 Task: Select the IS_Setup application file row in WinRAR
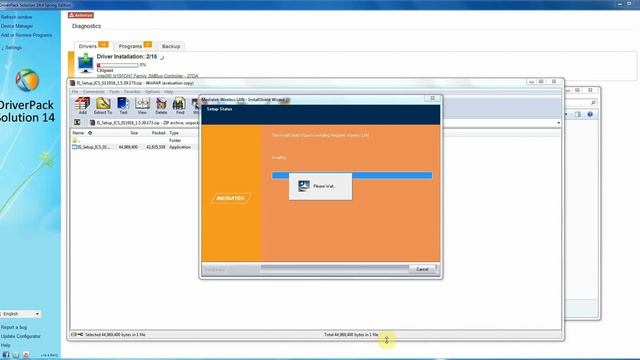134,147
